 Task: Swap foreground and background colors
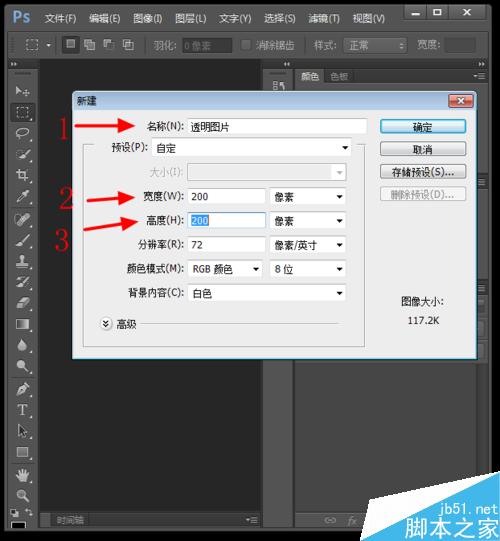click(29, 512)
